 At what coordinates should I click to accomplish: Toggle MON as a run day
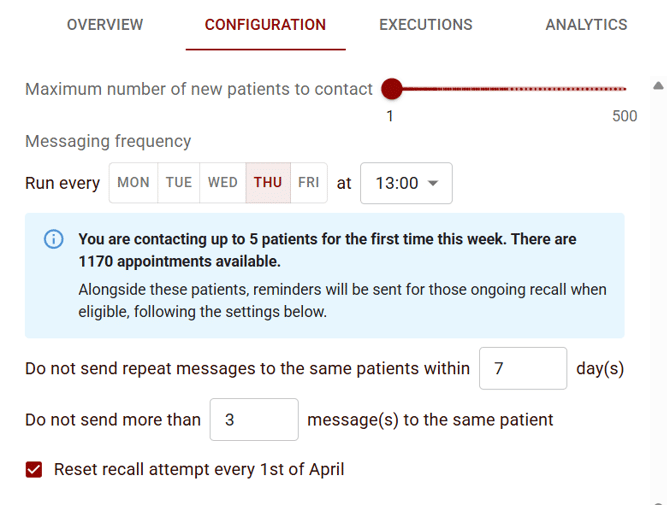(x=133, y=183)
